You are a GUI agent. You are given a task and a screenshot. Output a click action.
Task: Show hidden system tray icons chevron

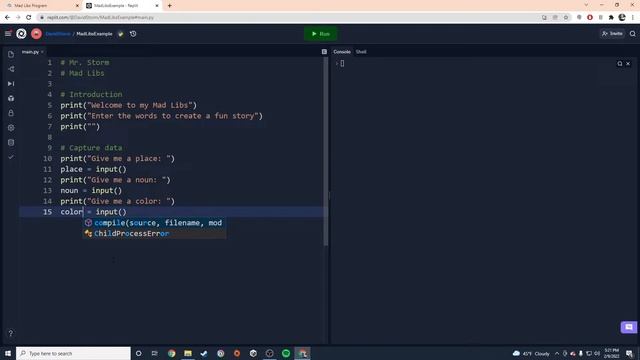coord(557,353)
